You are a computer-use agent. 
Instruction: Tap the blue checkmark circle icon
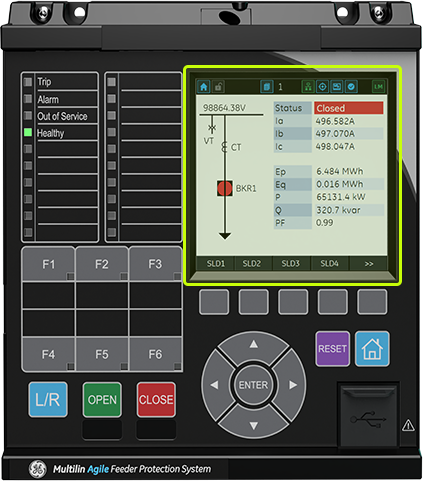[351, 87]
